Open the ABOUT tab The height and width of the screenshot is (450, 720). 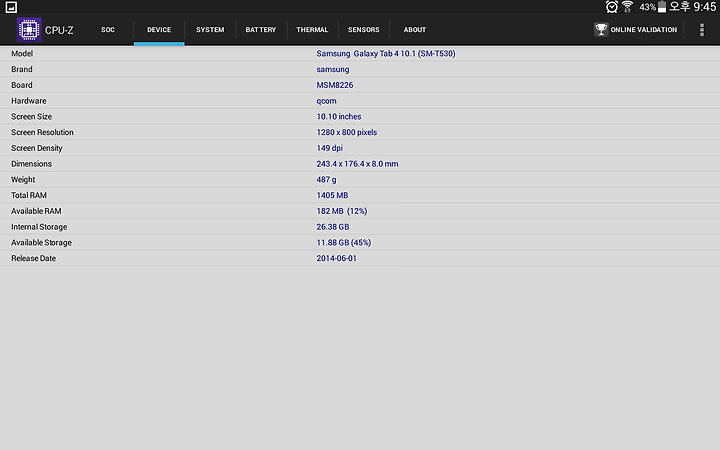415,30
